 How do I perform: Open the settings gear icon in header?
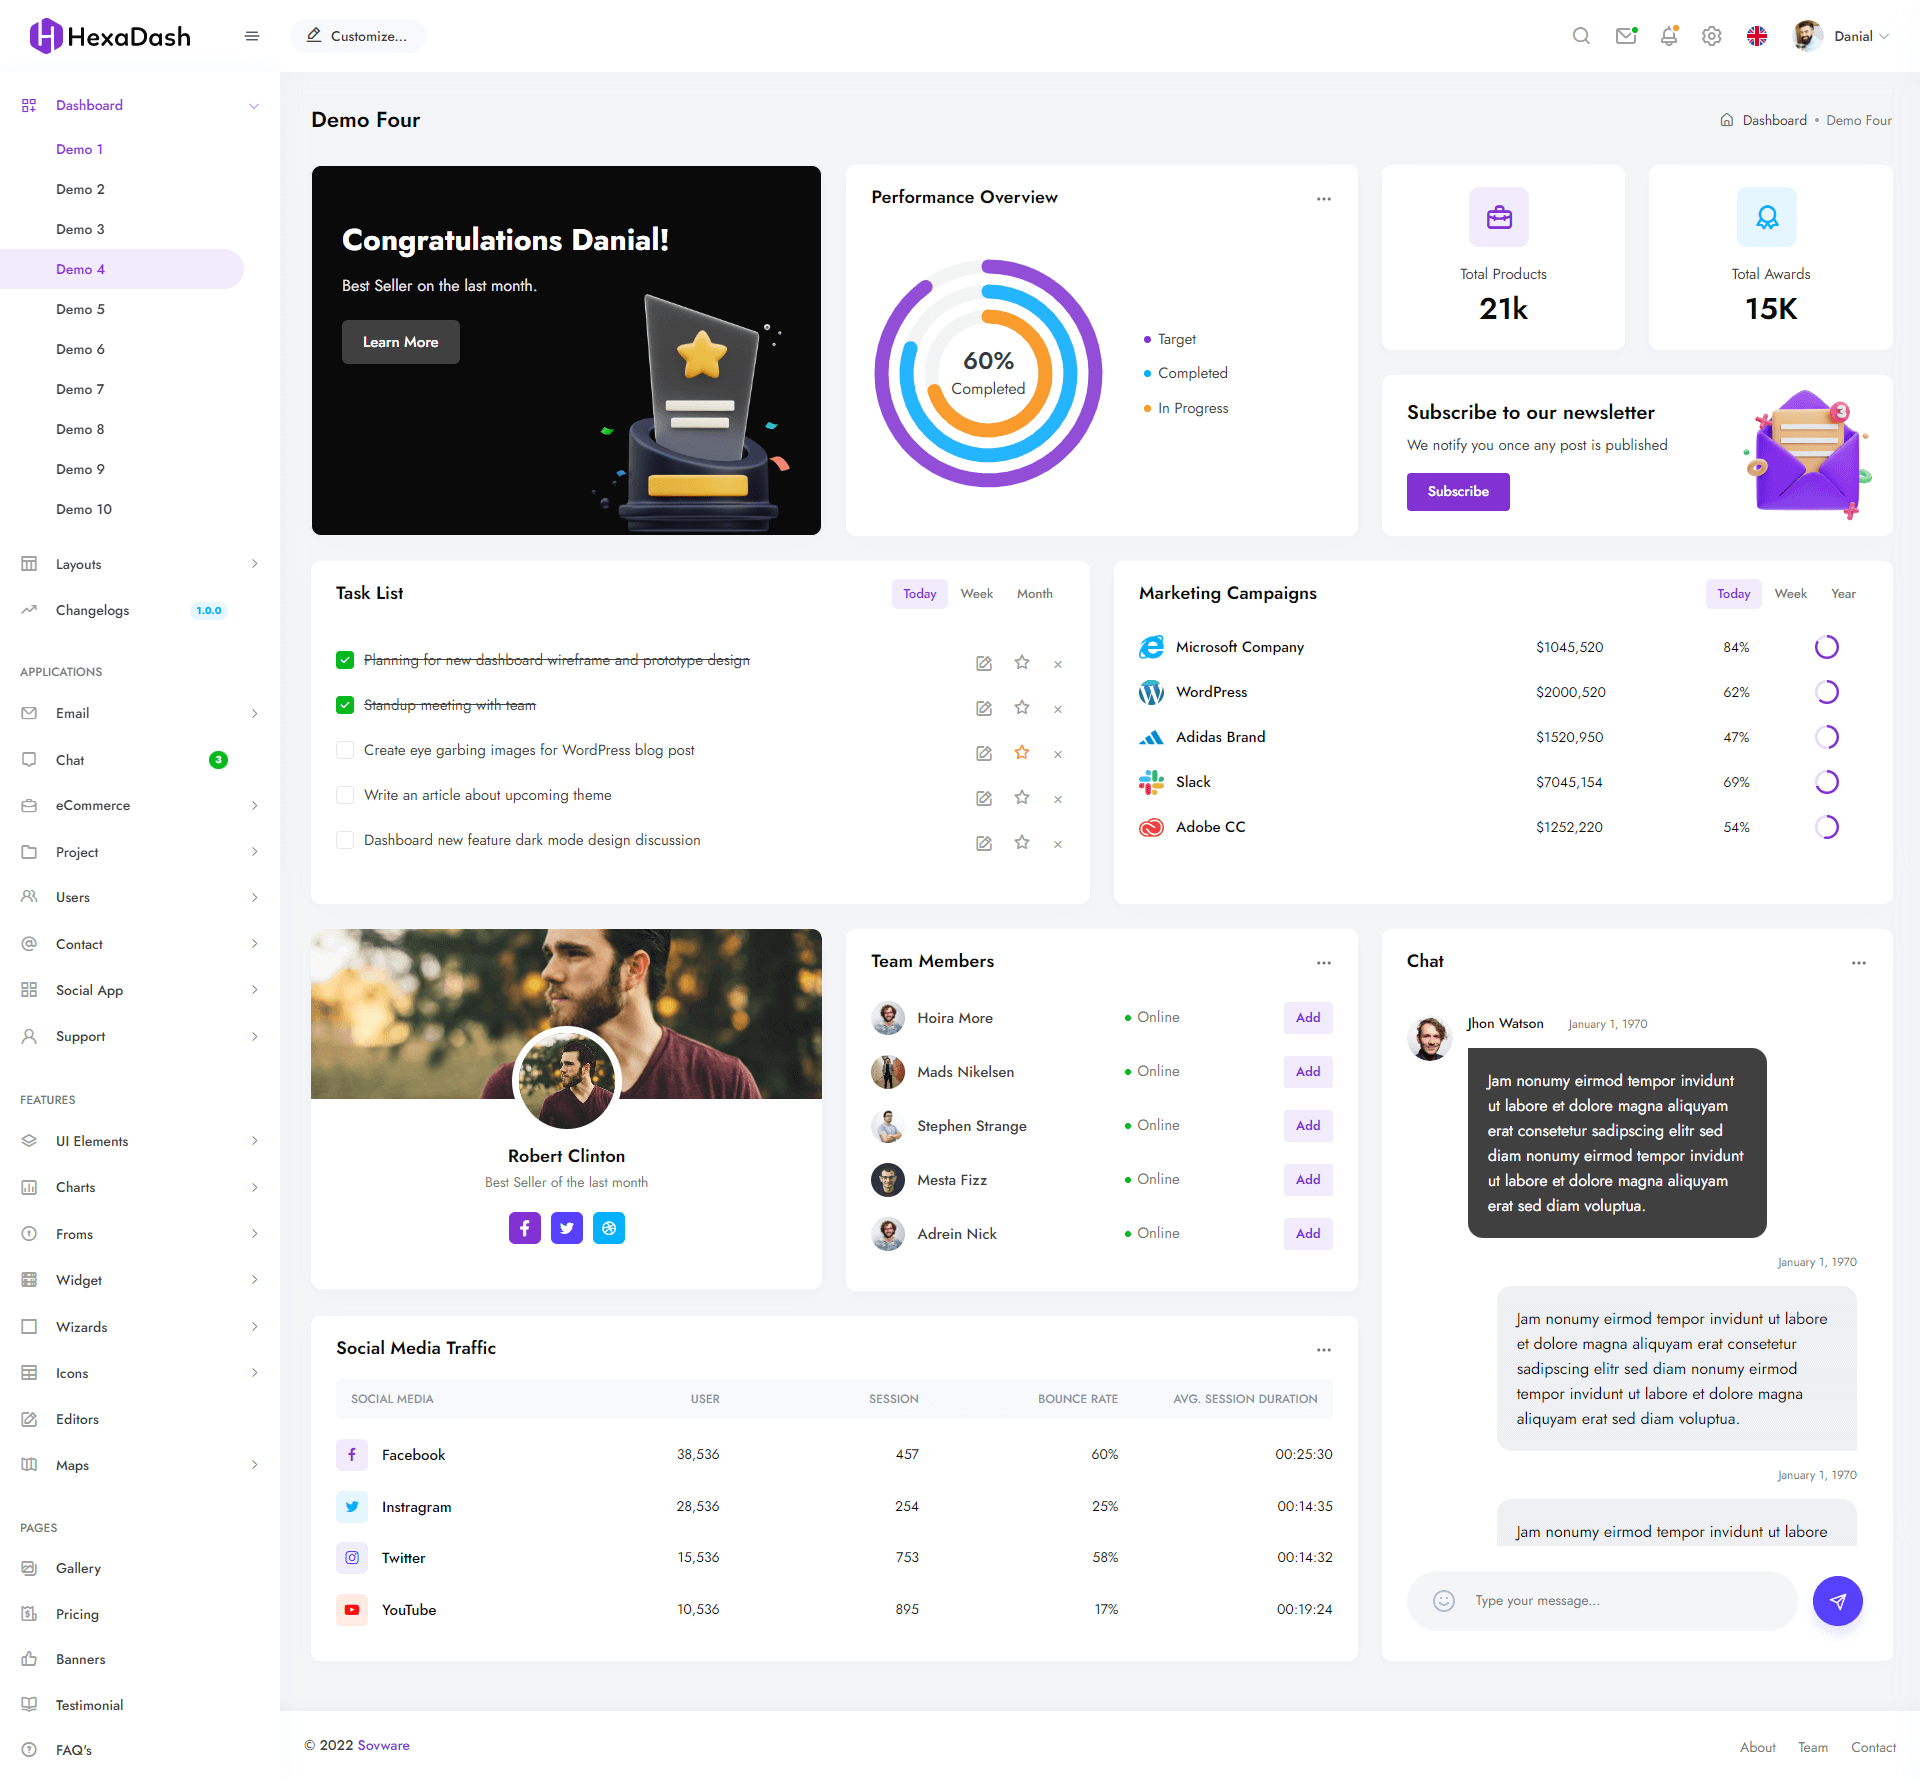coord(1712,36)
